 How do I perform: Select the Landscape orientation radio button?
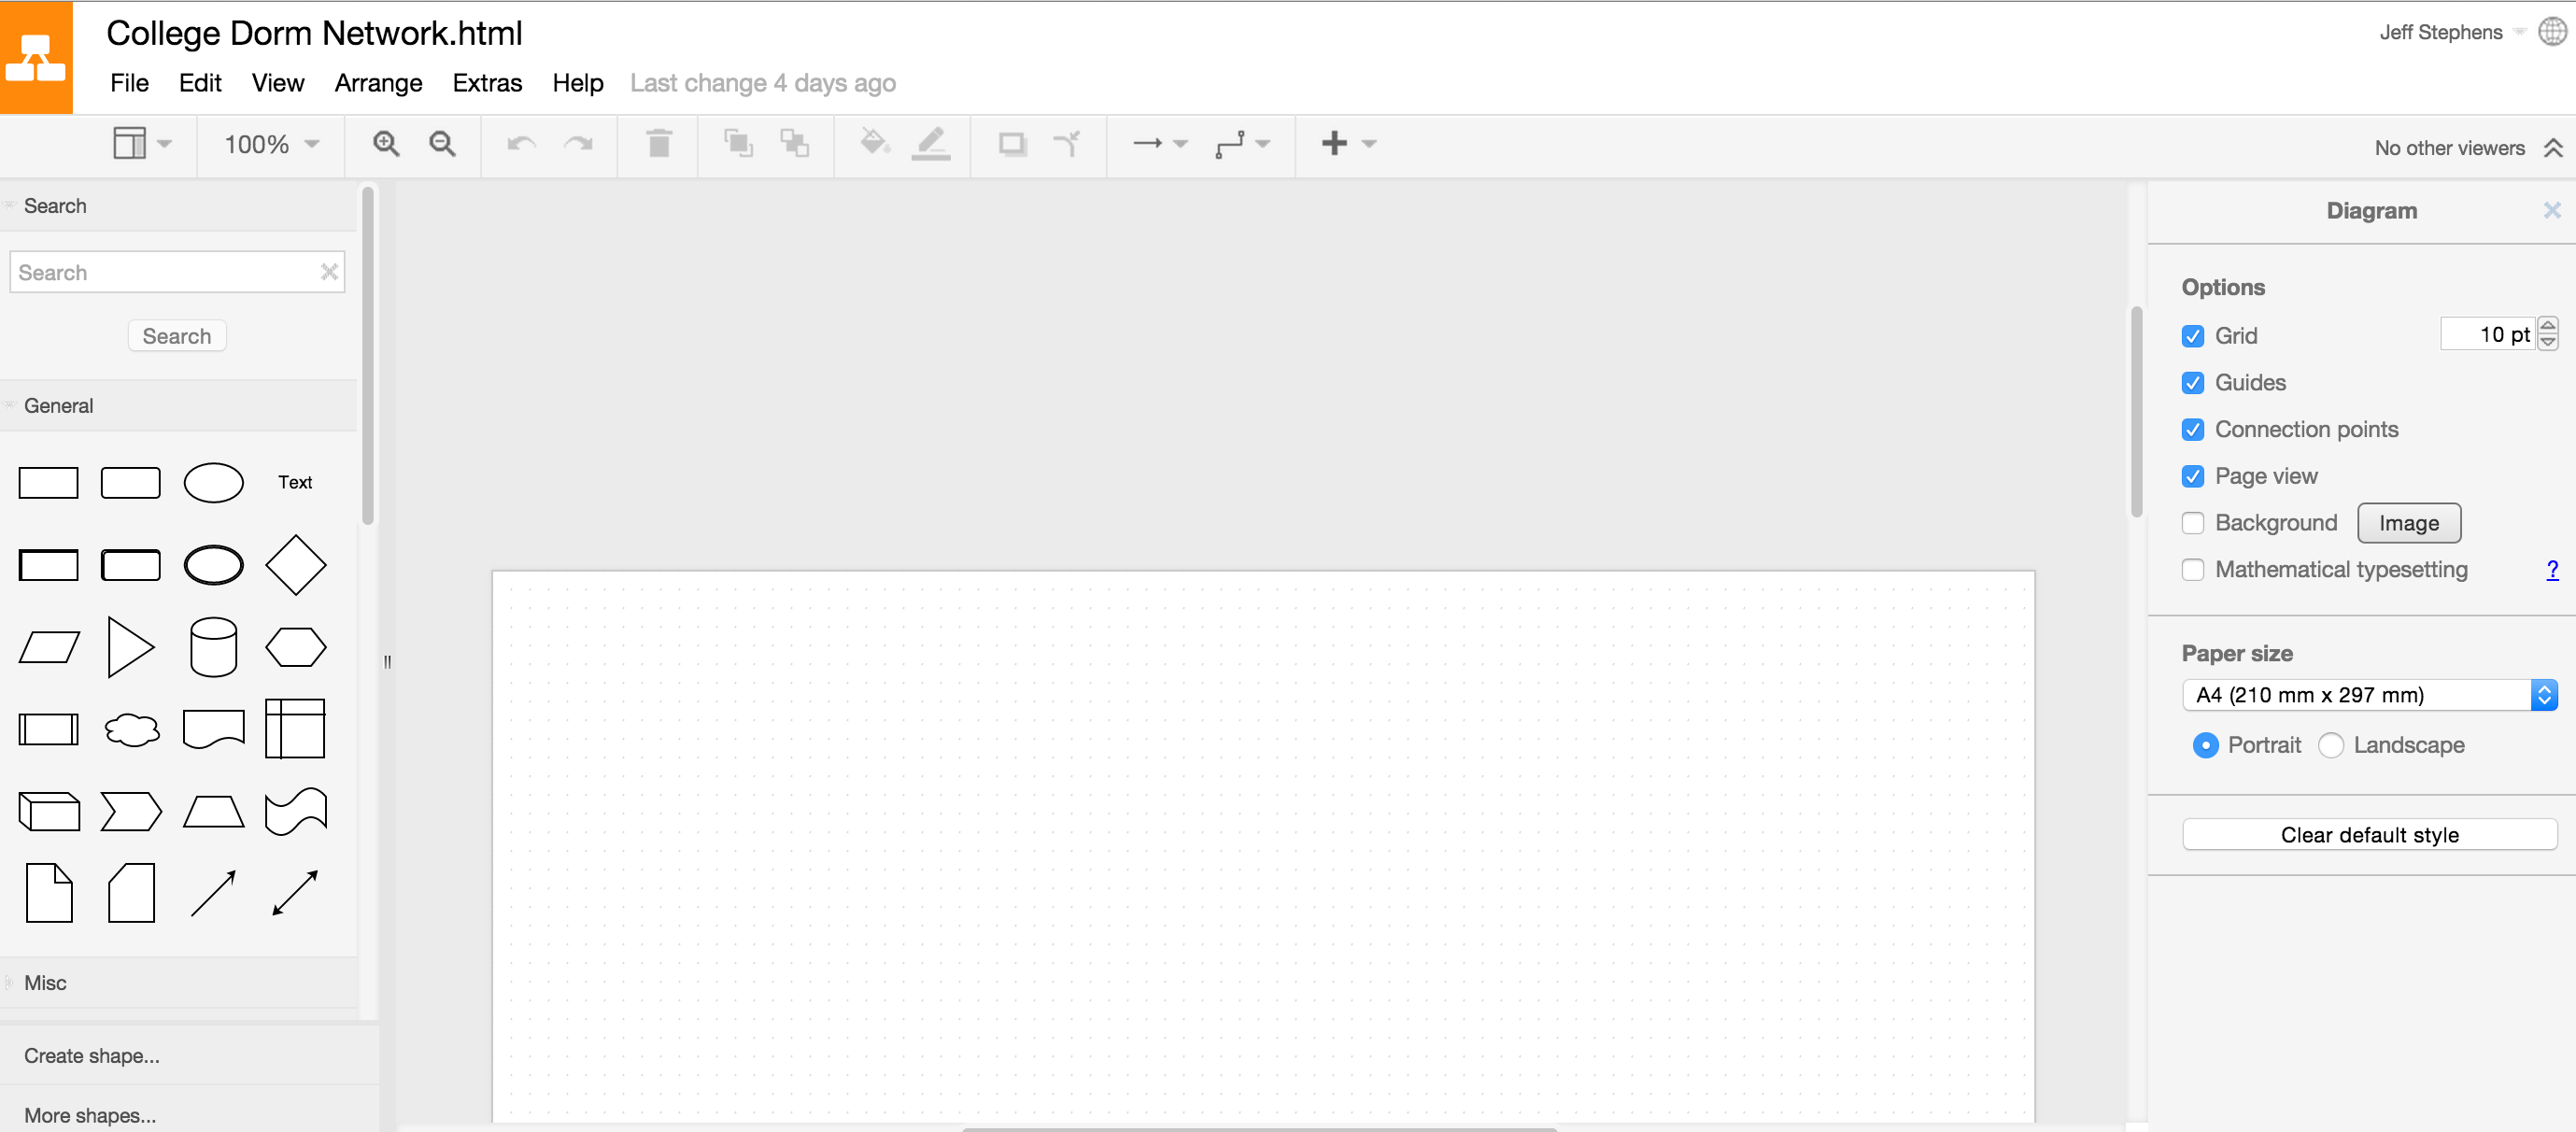click(x=2330, y=745)
